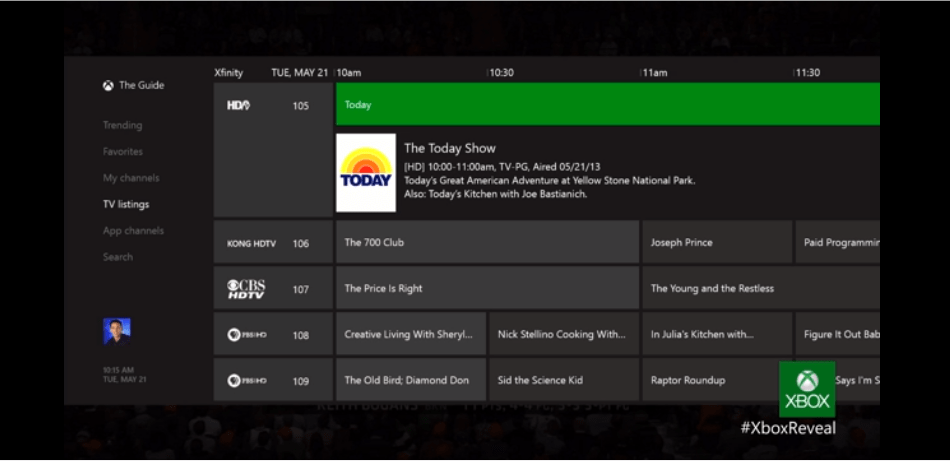Click channel number 106
950x461 pixels.
pyautogui.click(x=301, y=244)
